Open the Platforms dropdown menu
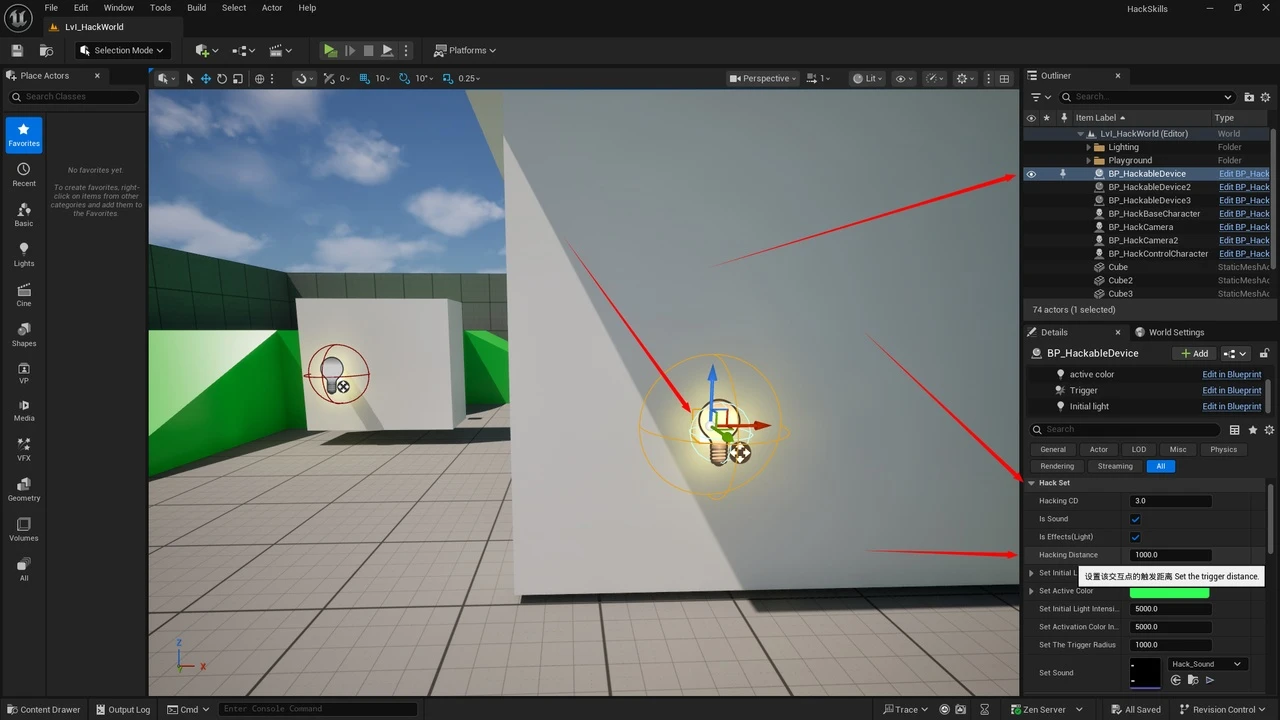 [465, 50]
